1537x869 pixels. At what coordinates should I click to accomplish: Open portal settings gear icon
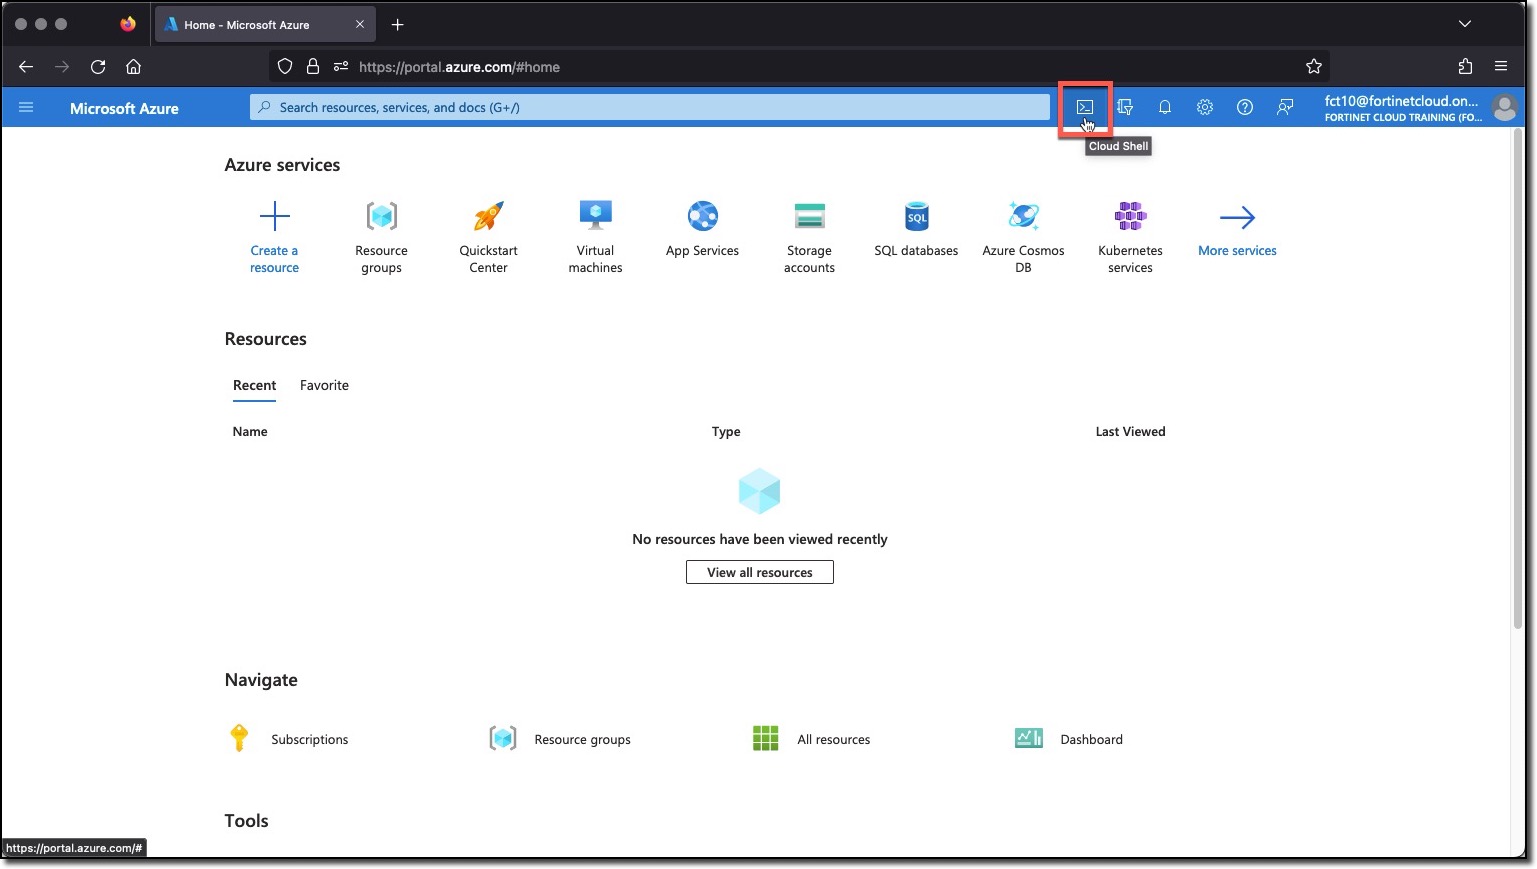pyautogui.click(x=1205, y=107)
